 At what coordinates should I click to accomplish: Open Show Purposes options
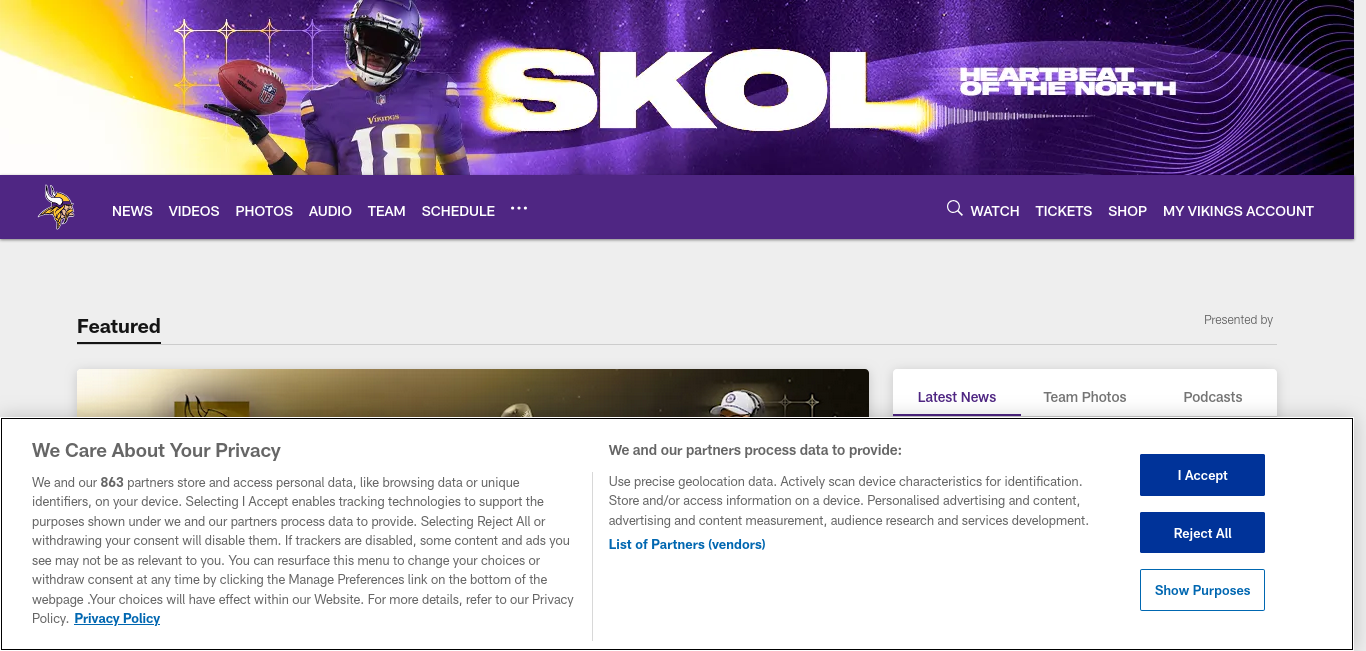[x=1202, y=590]
